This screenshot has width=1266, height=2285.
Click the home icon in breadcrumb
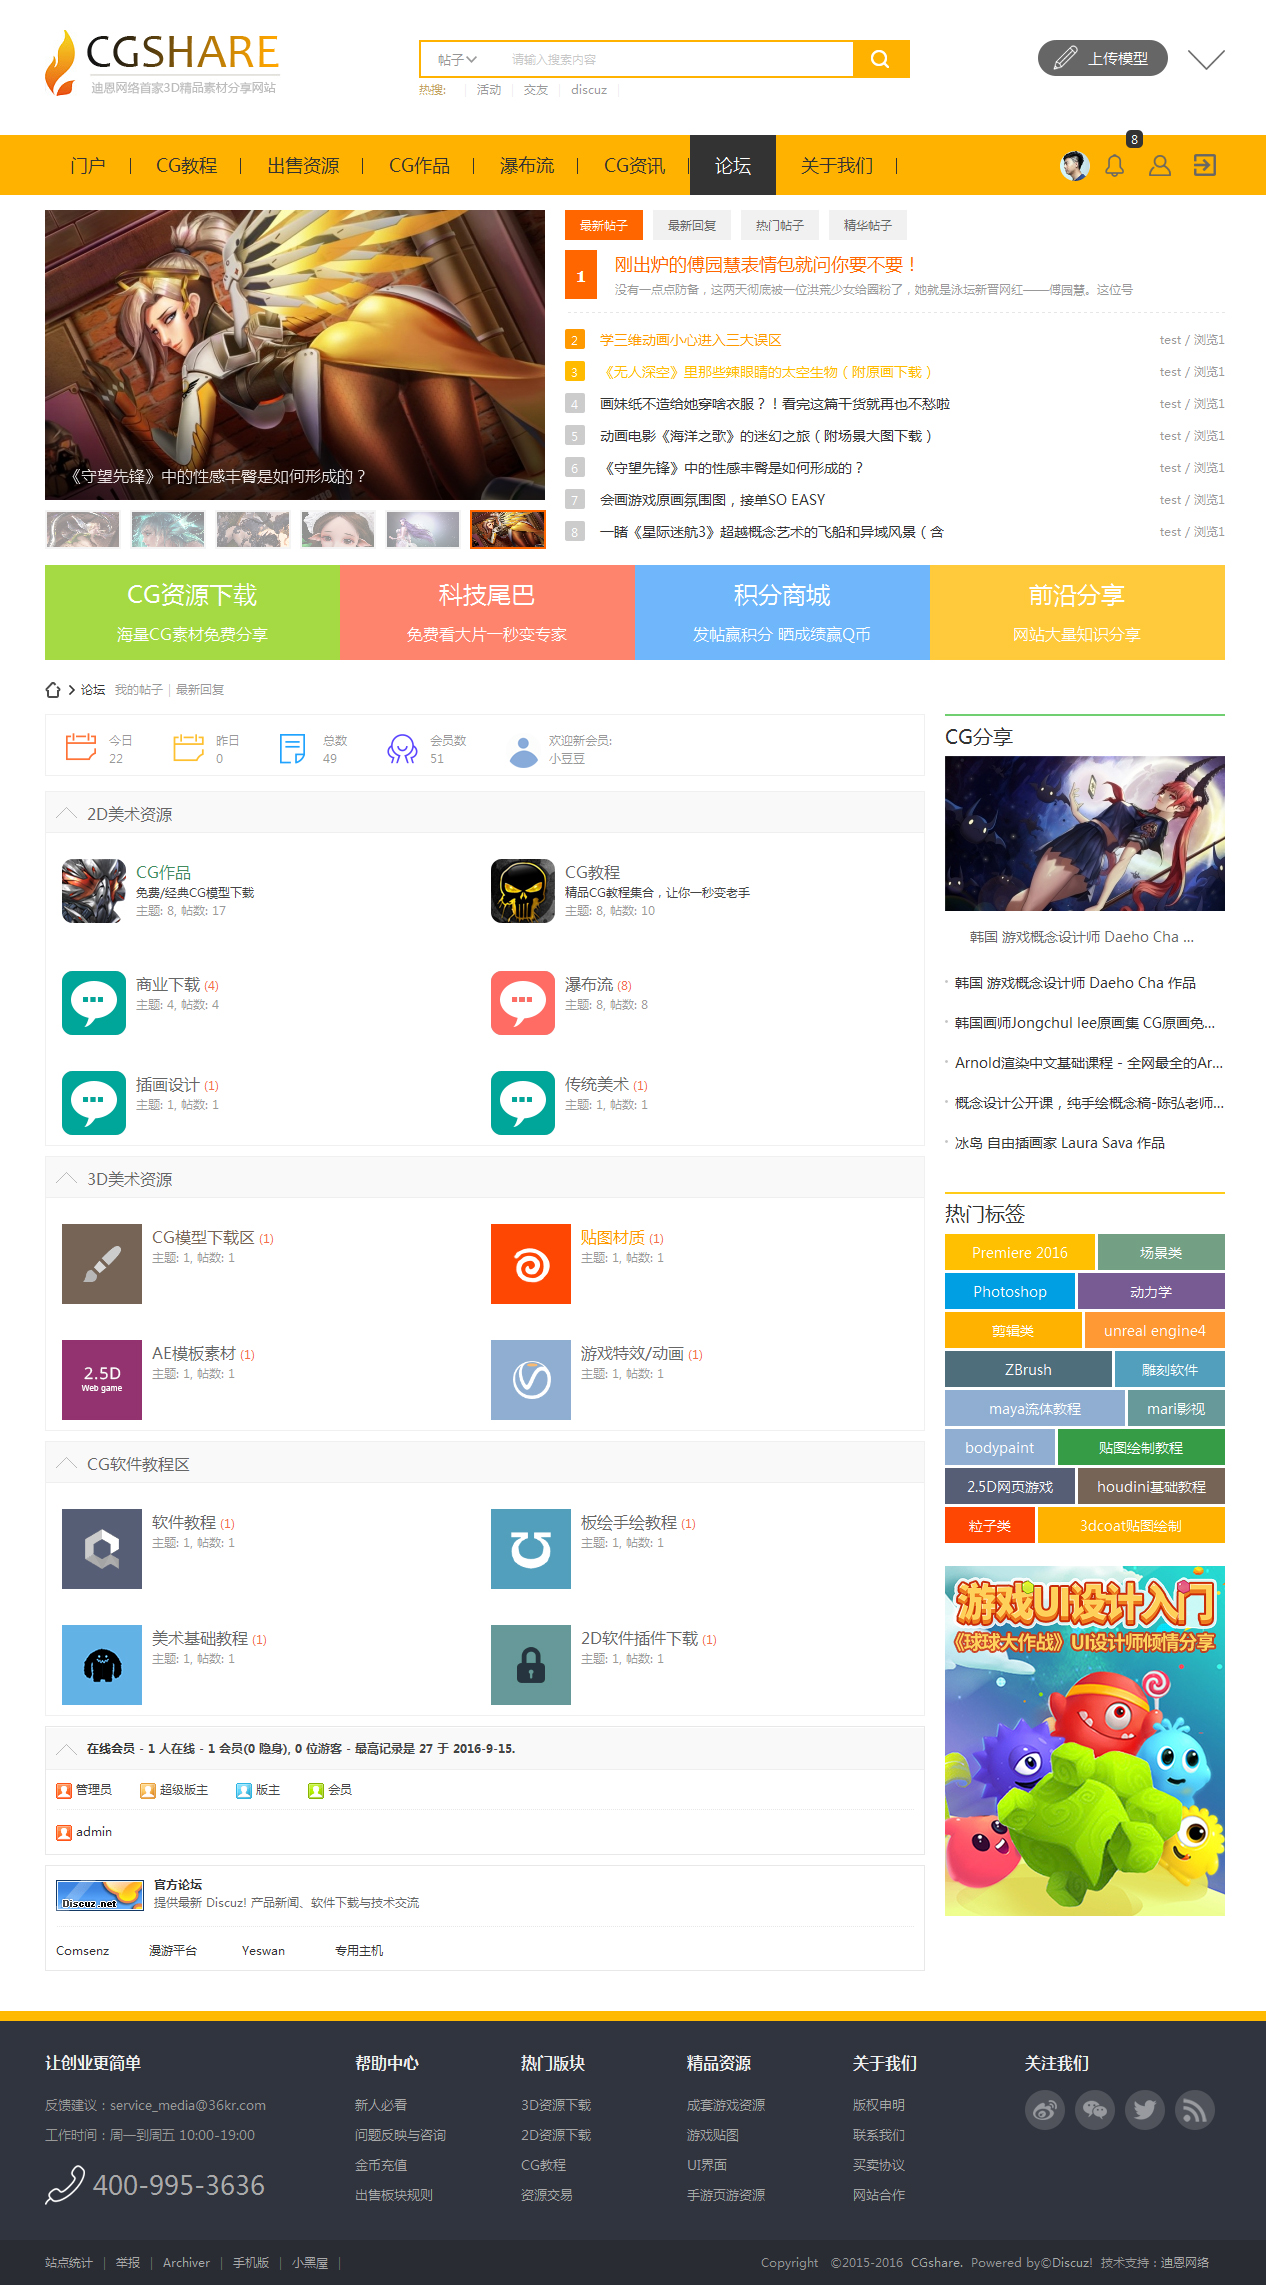click(53, 690)
